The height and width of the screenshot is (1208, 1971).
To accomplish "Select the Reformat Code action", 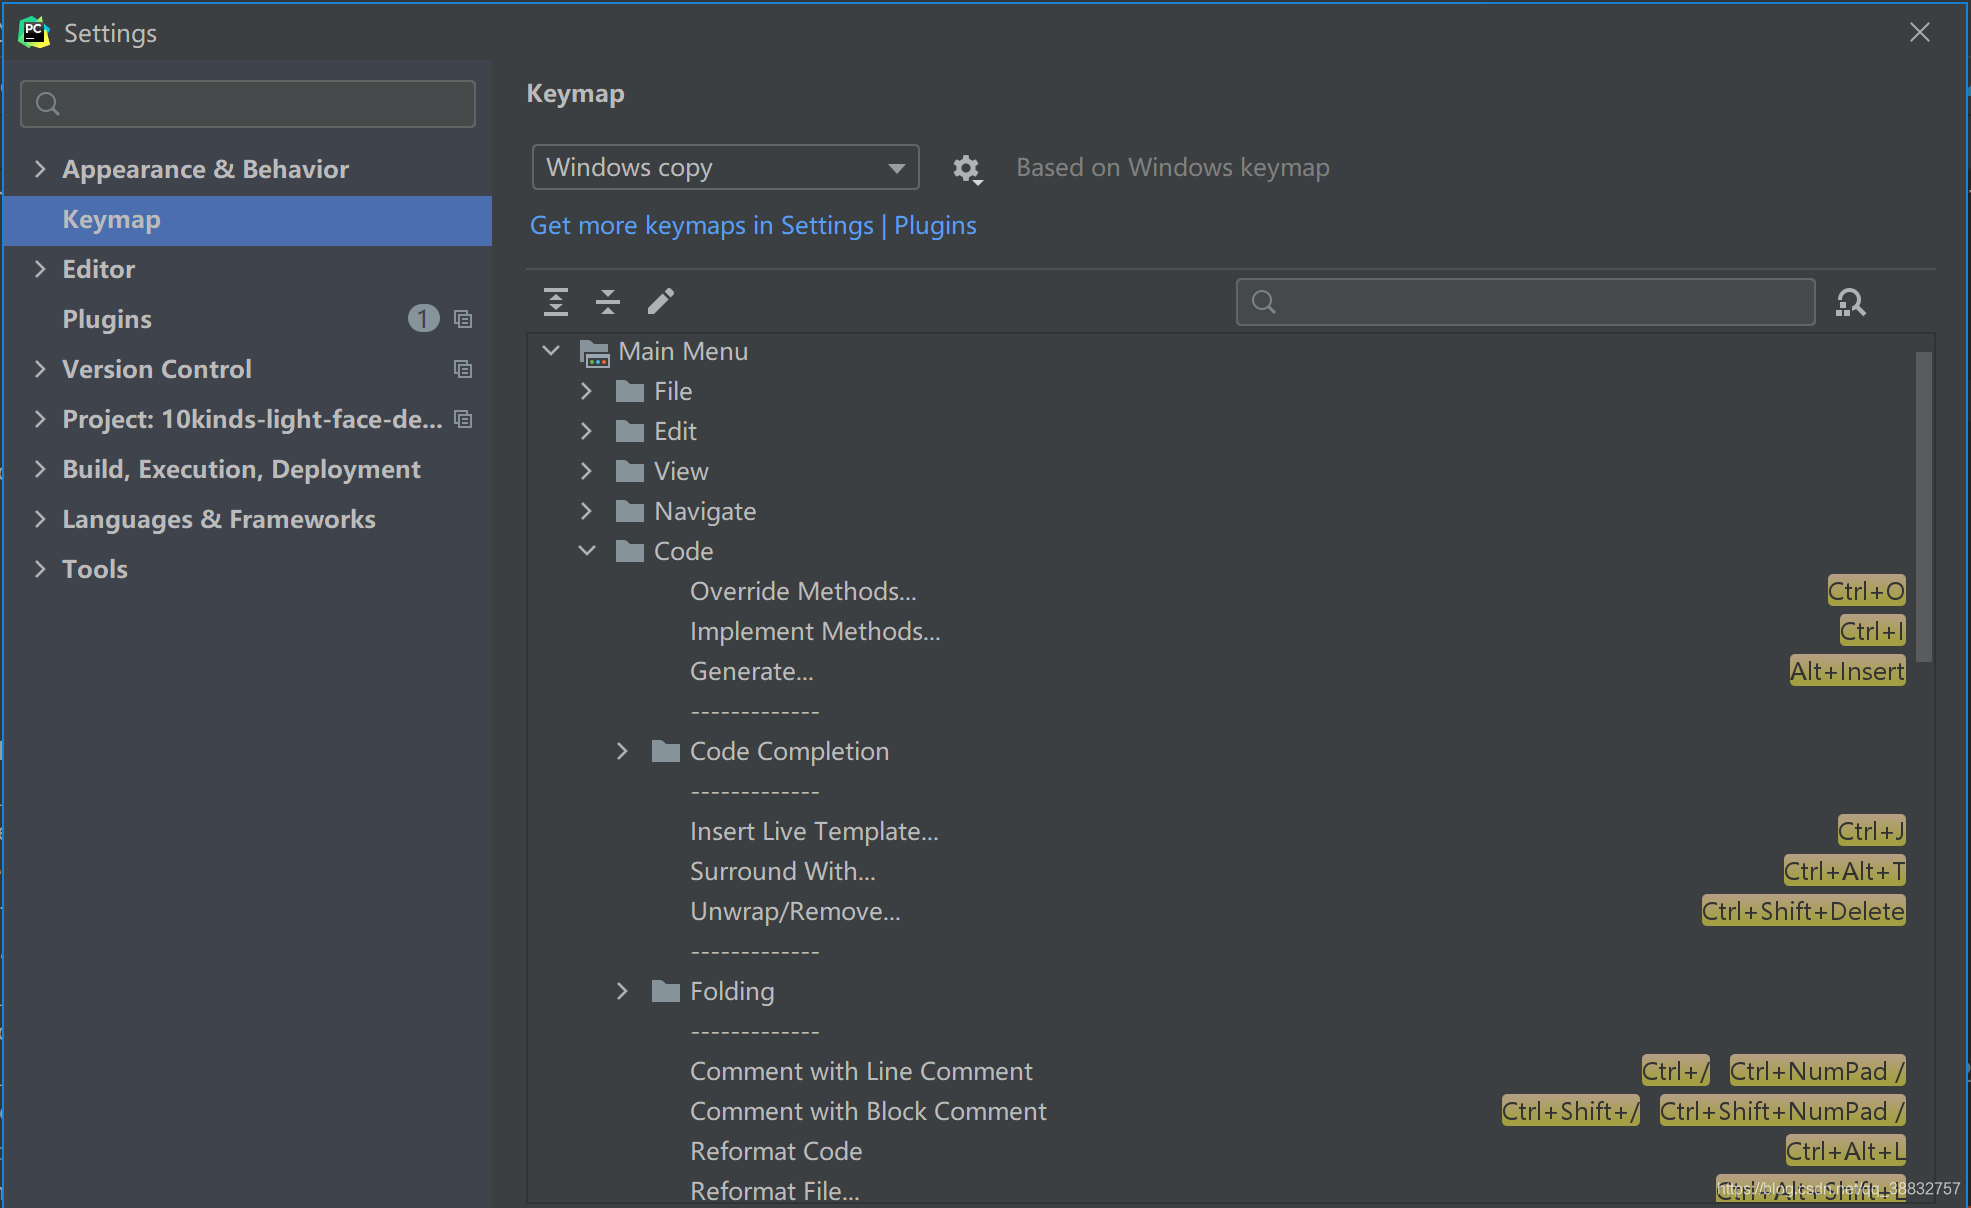I will 776,1151.
